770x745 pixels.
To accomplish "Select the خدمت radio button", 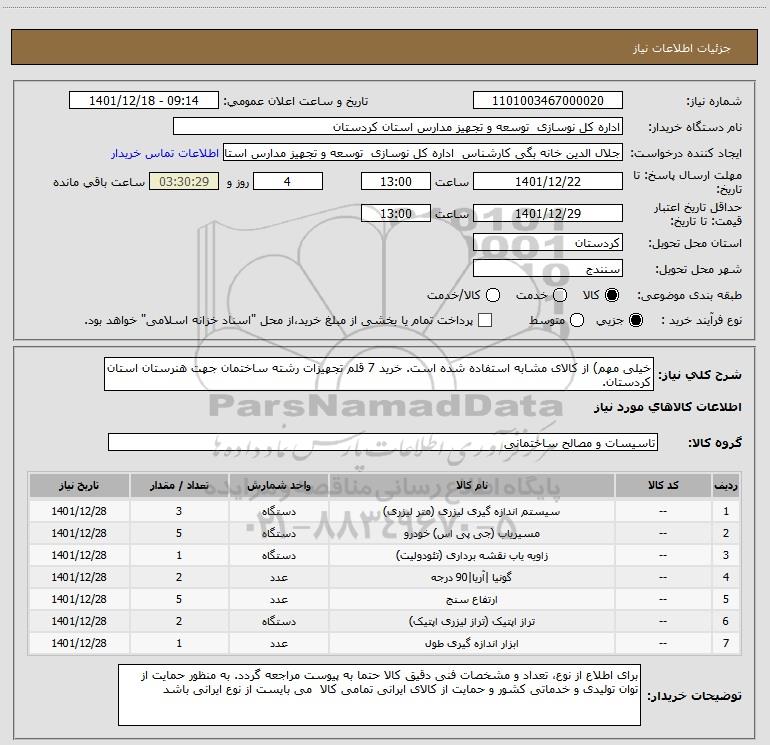I will [560, 295].
